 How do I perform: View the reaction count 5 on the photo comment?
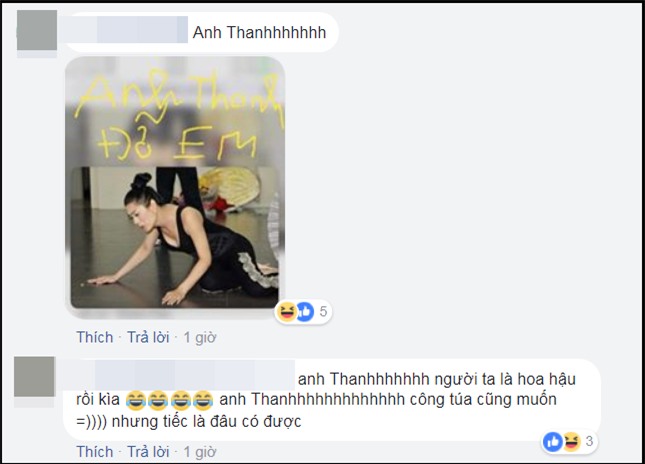[x=323, y=311]
